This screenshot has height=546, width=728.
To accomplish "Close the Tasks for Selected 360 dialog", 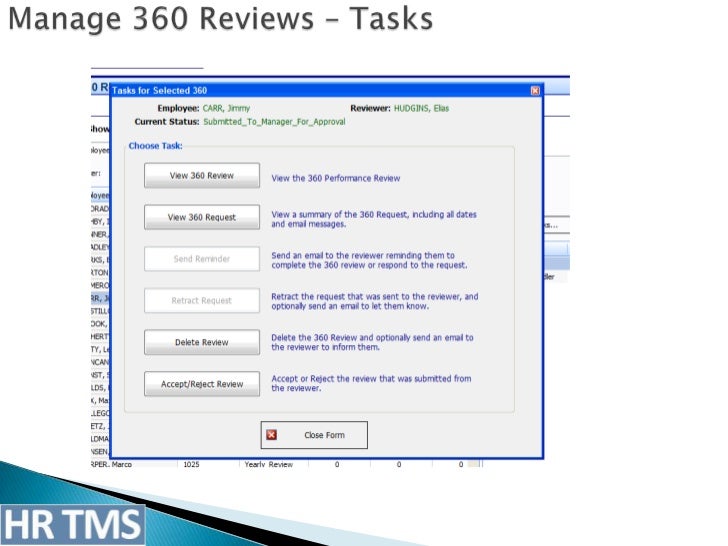I will coord(535,91).
